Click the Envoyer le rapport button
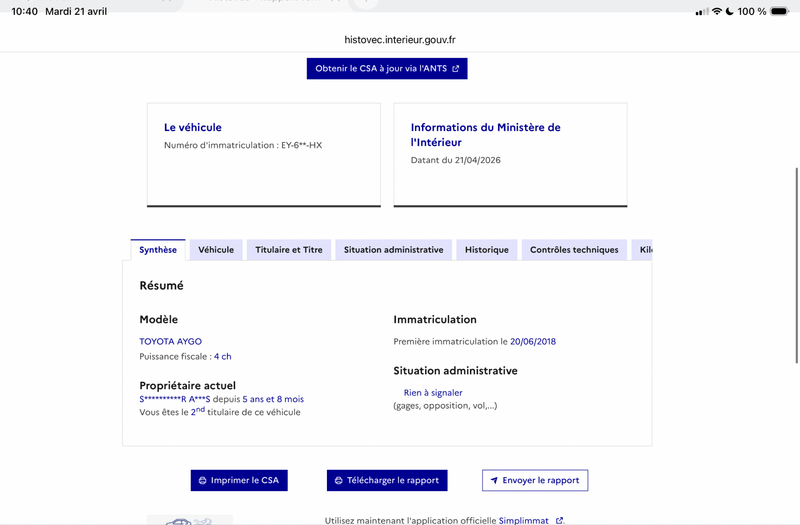 pyautogui.click(x=535, y=480)
